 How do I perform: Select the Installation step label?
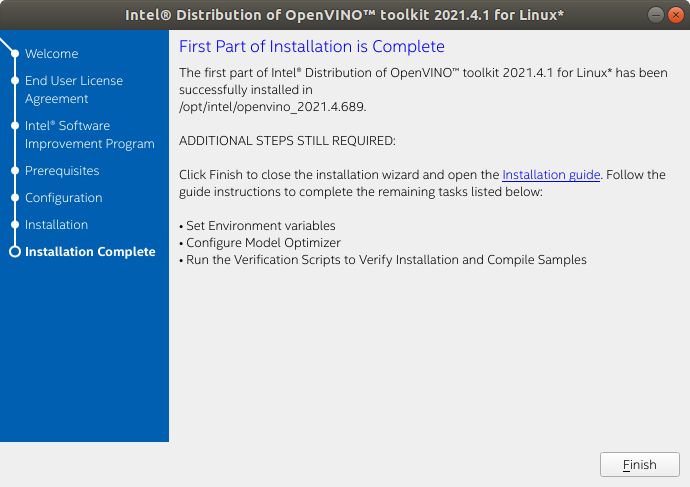click(x=56, y=225)
